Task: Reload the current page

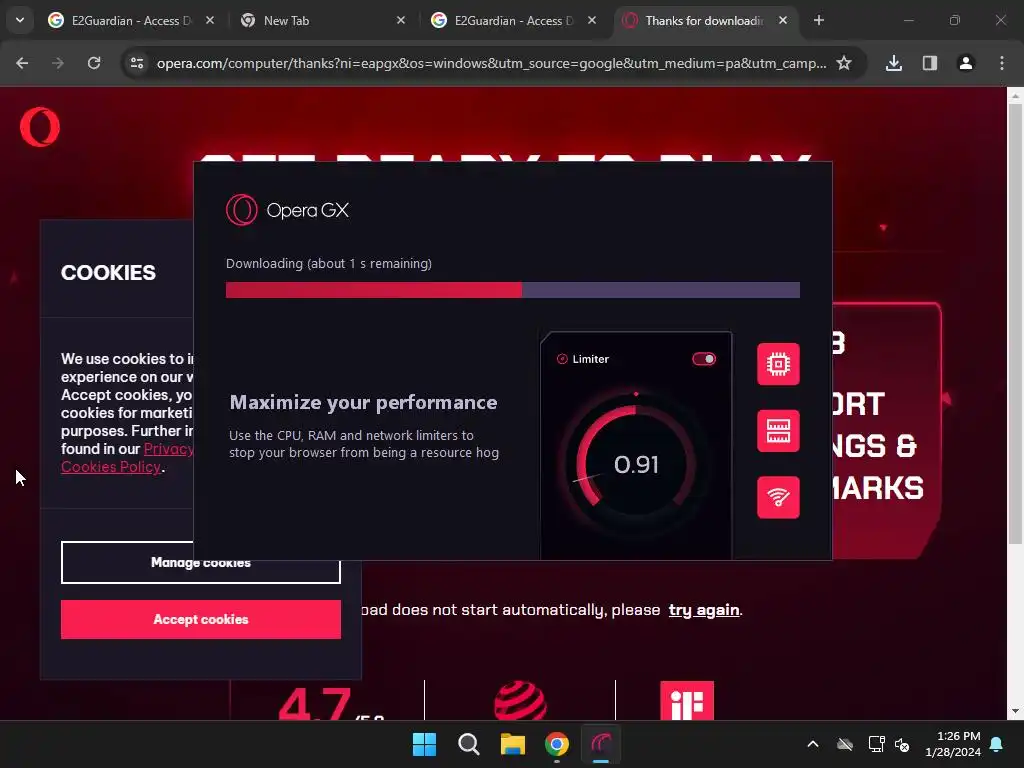Action: coord(94,63)
